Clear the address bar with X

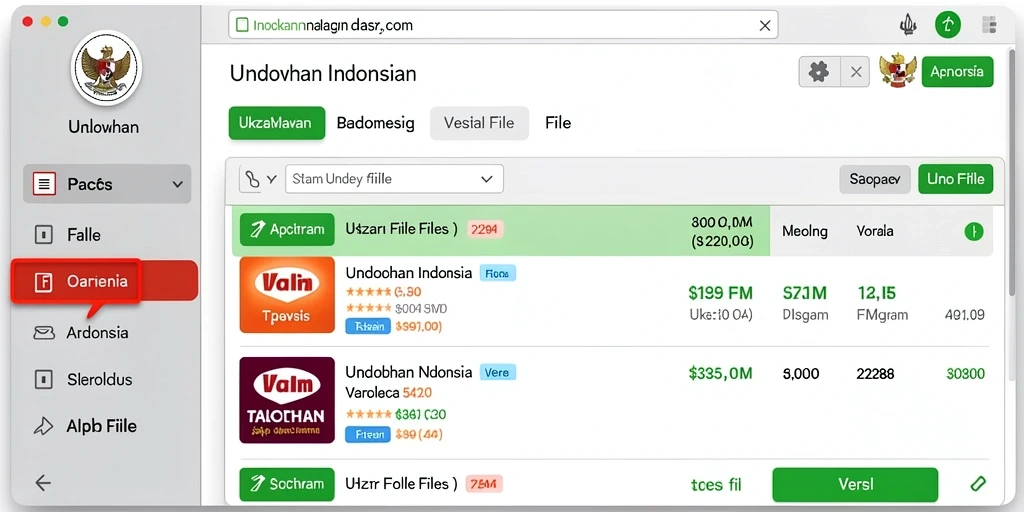765,26
